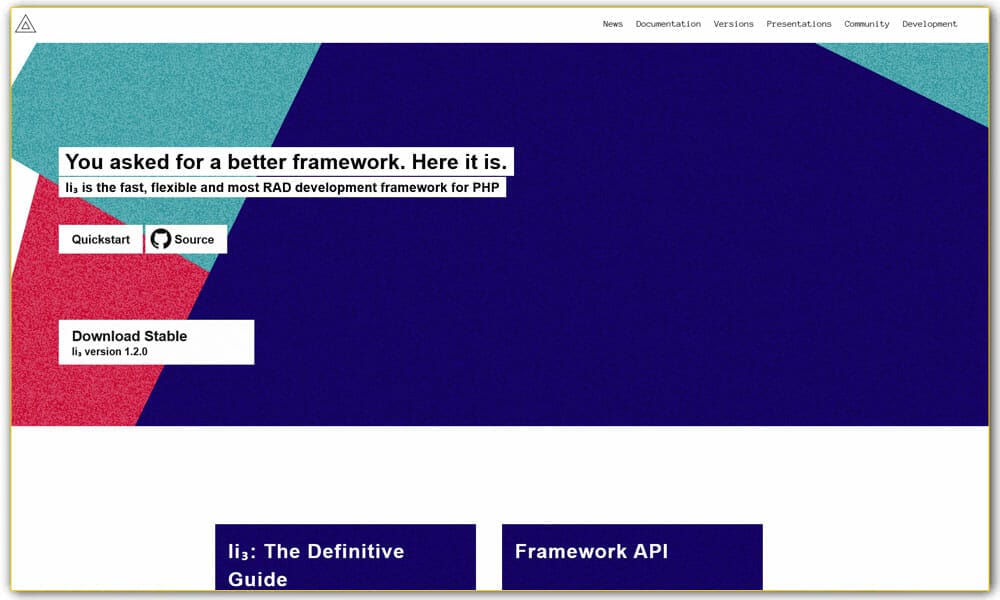Click the RAD development framework tagline
1000x600 pixels.
click(284, 187)
